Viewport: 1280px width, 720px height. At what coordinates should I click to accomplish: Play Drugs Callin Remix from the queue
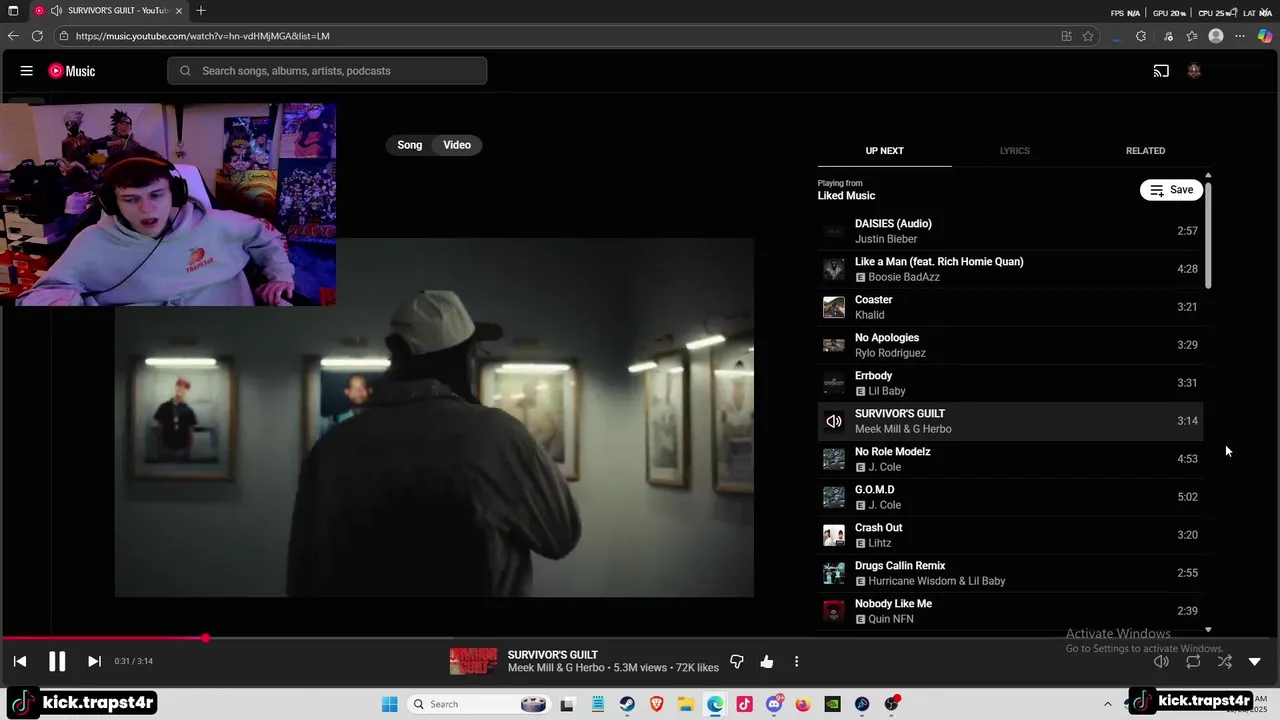pos(1010,573)
